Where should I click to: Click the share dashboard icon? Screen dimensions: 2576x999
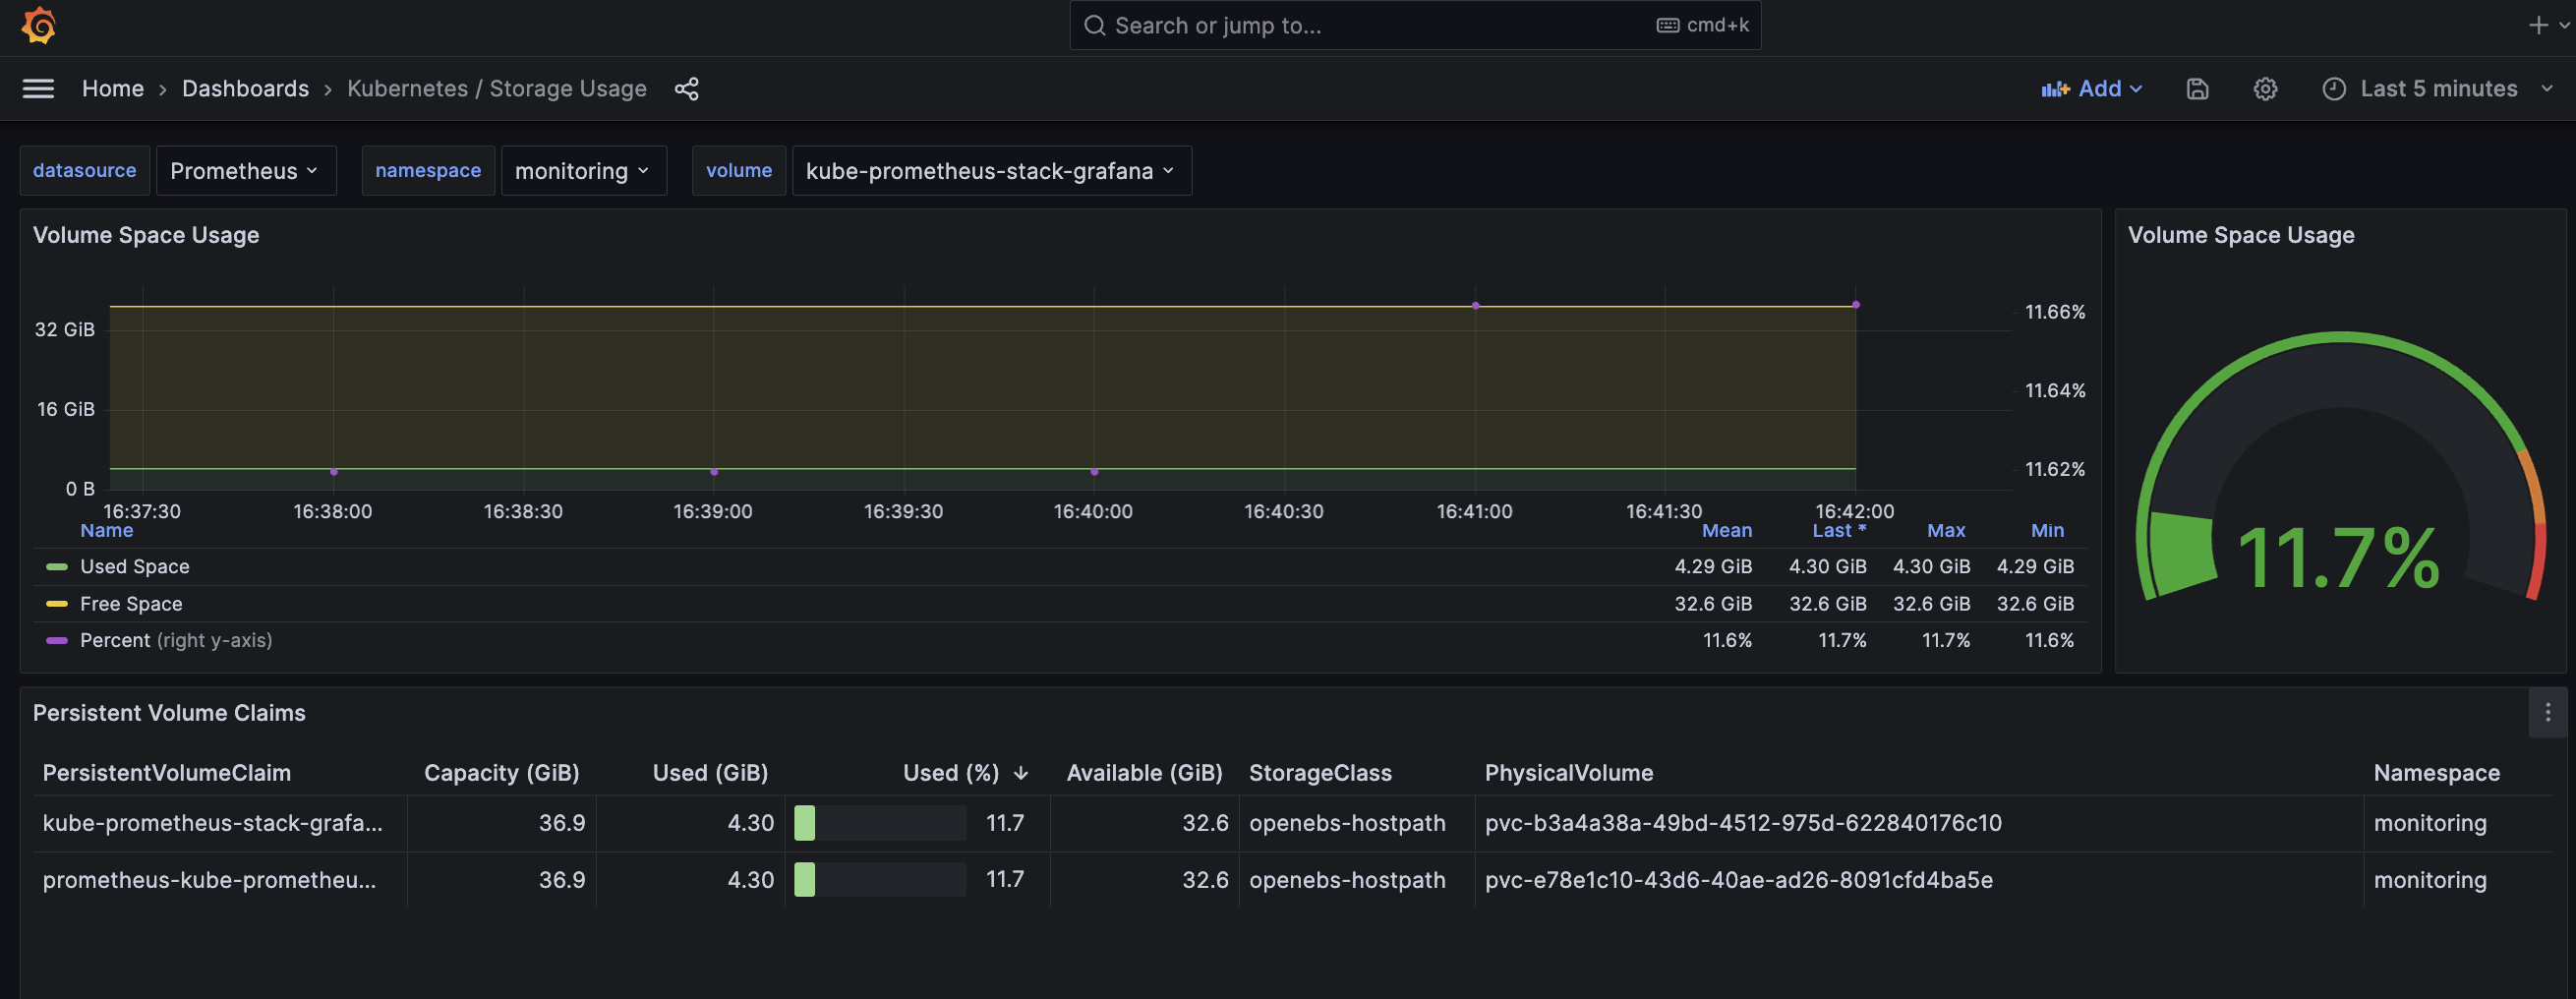coord(686,89)
